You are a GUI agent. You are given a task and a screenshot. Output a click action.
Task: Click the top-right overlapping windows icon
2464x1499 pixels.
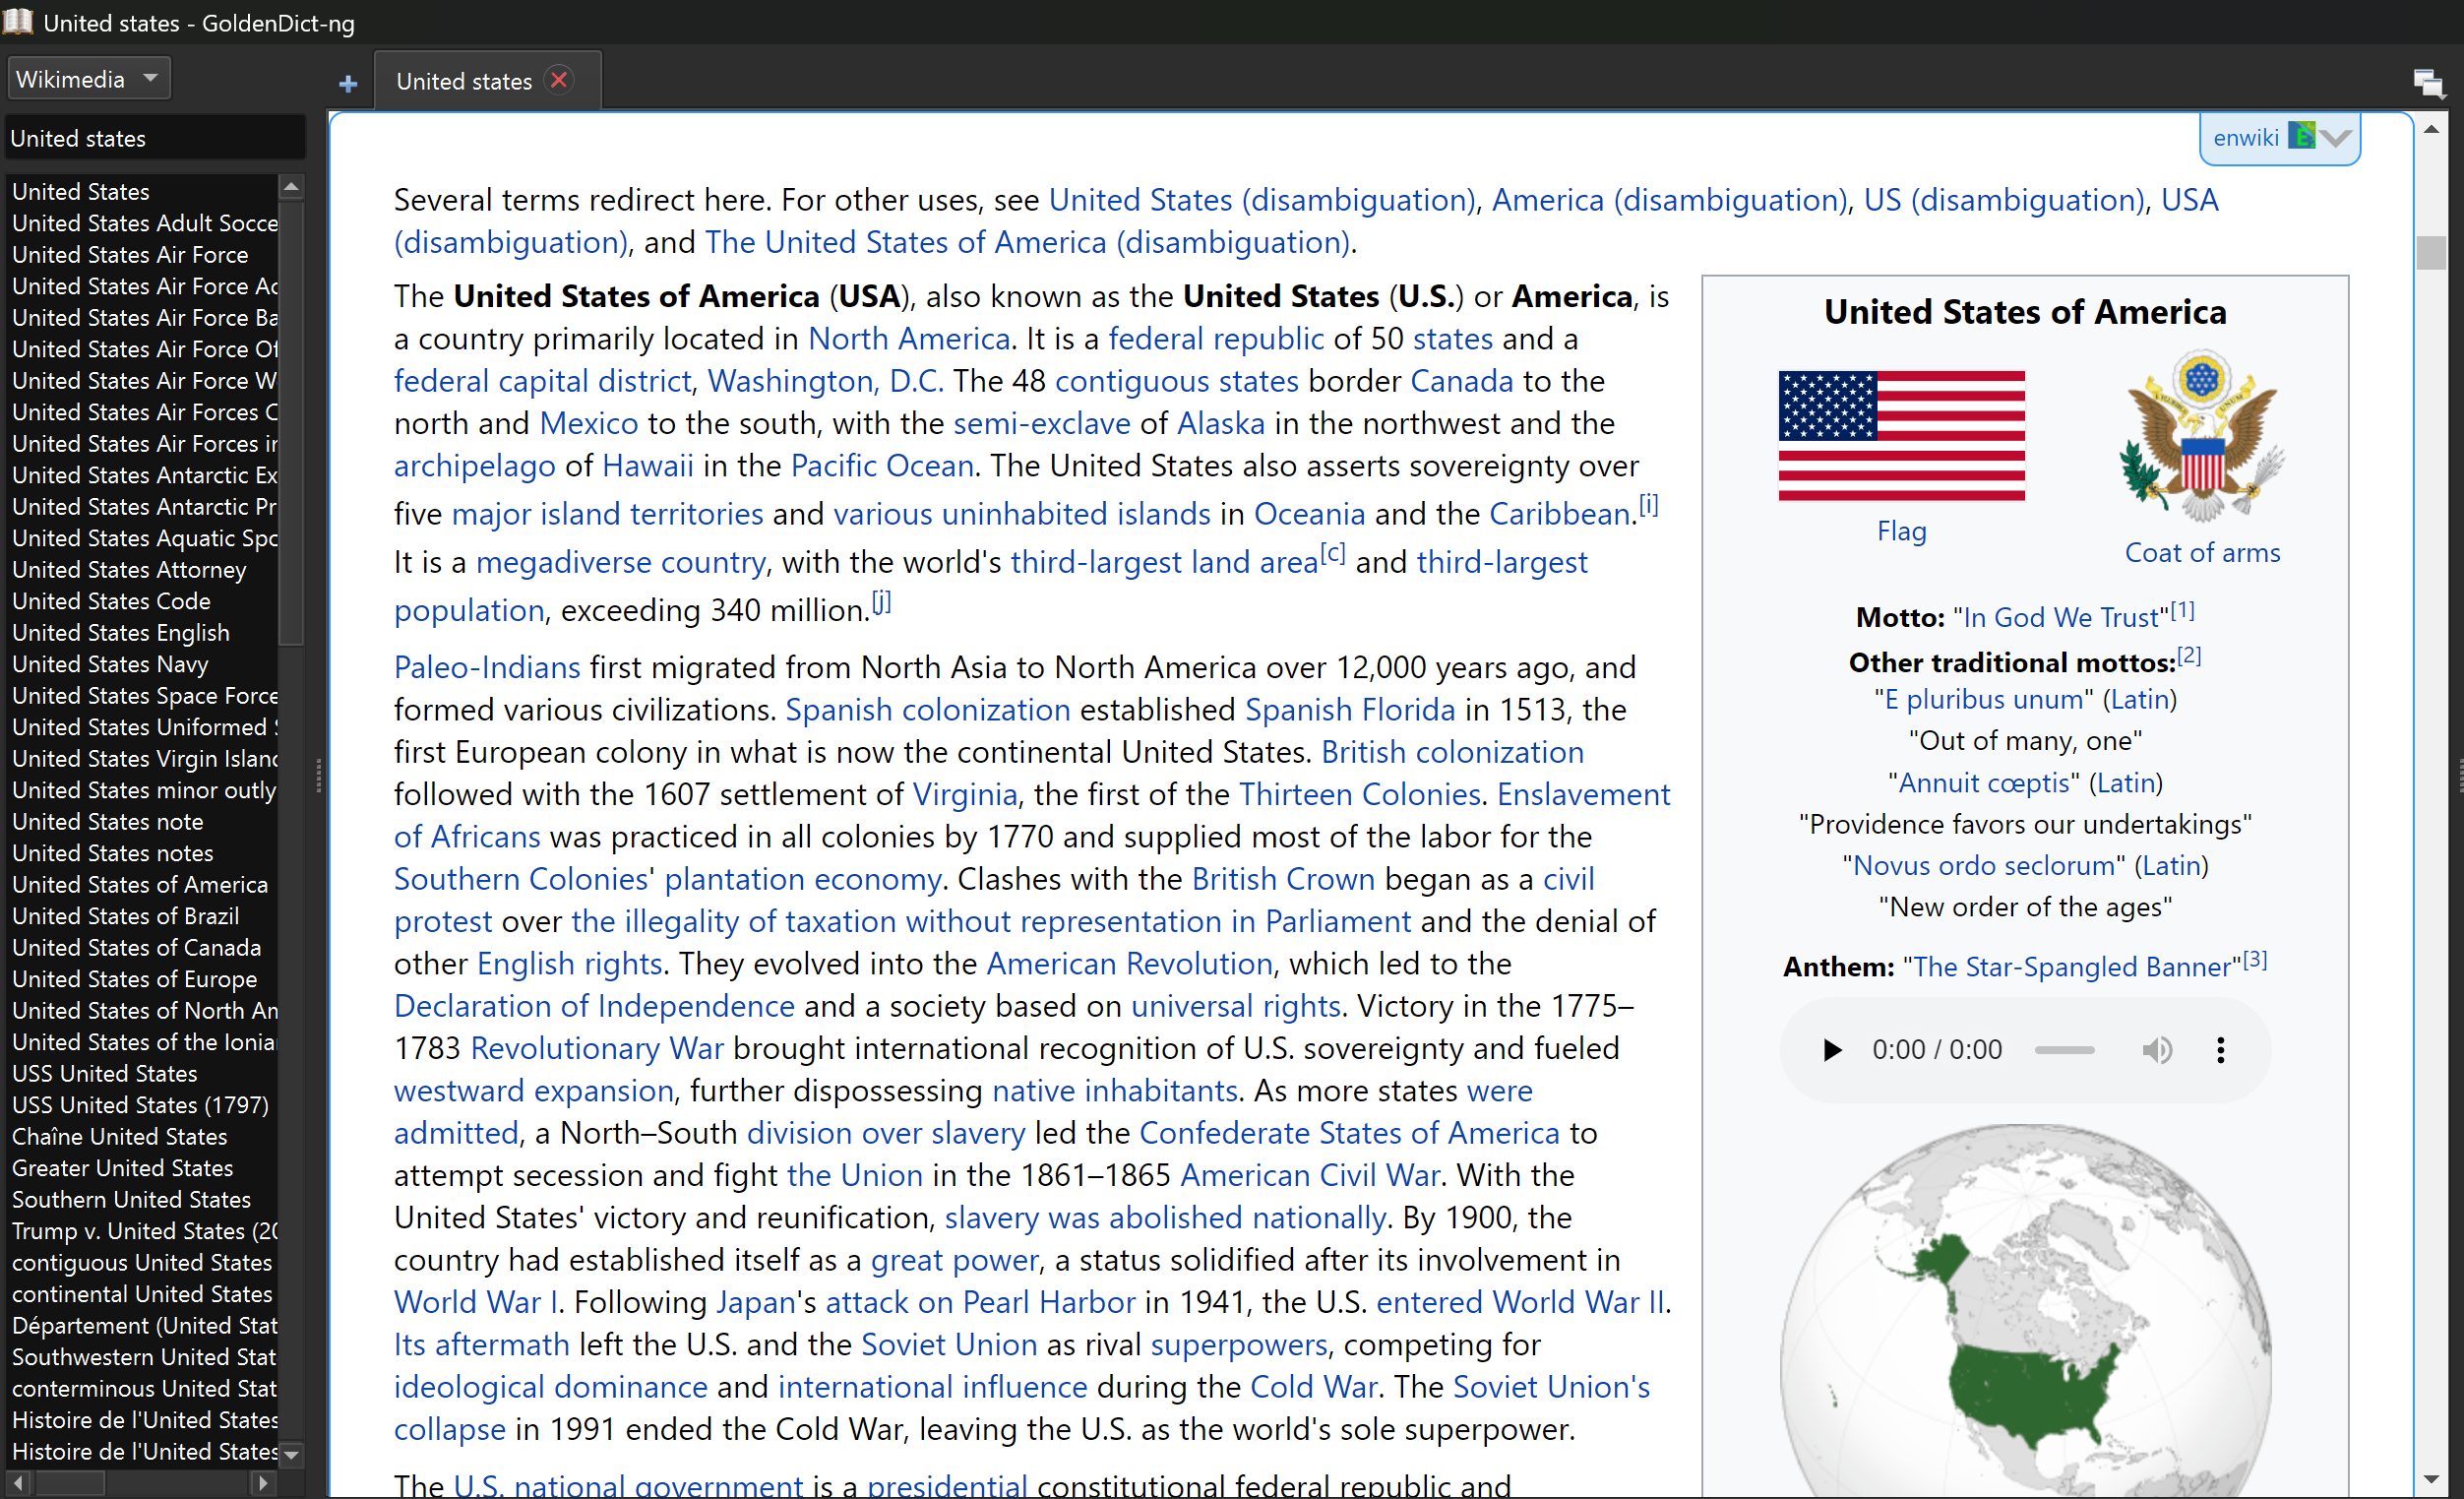click(x=2427, y=82)
